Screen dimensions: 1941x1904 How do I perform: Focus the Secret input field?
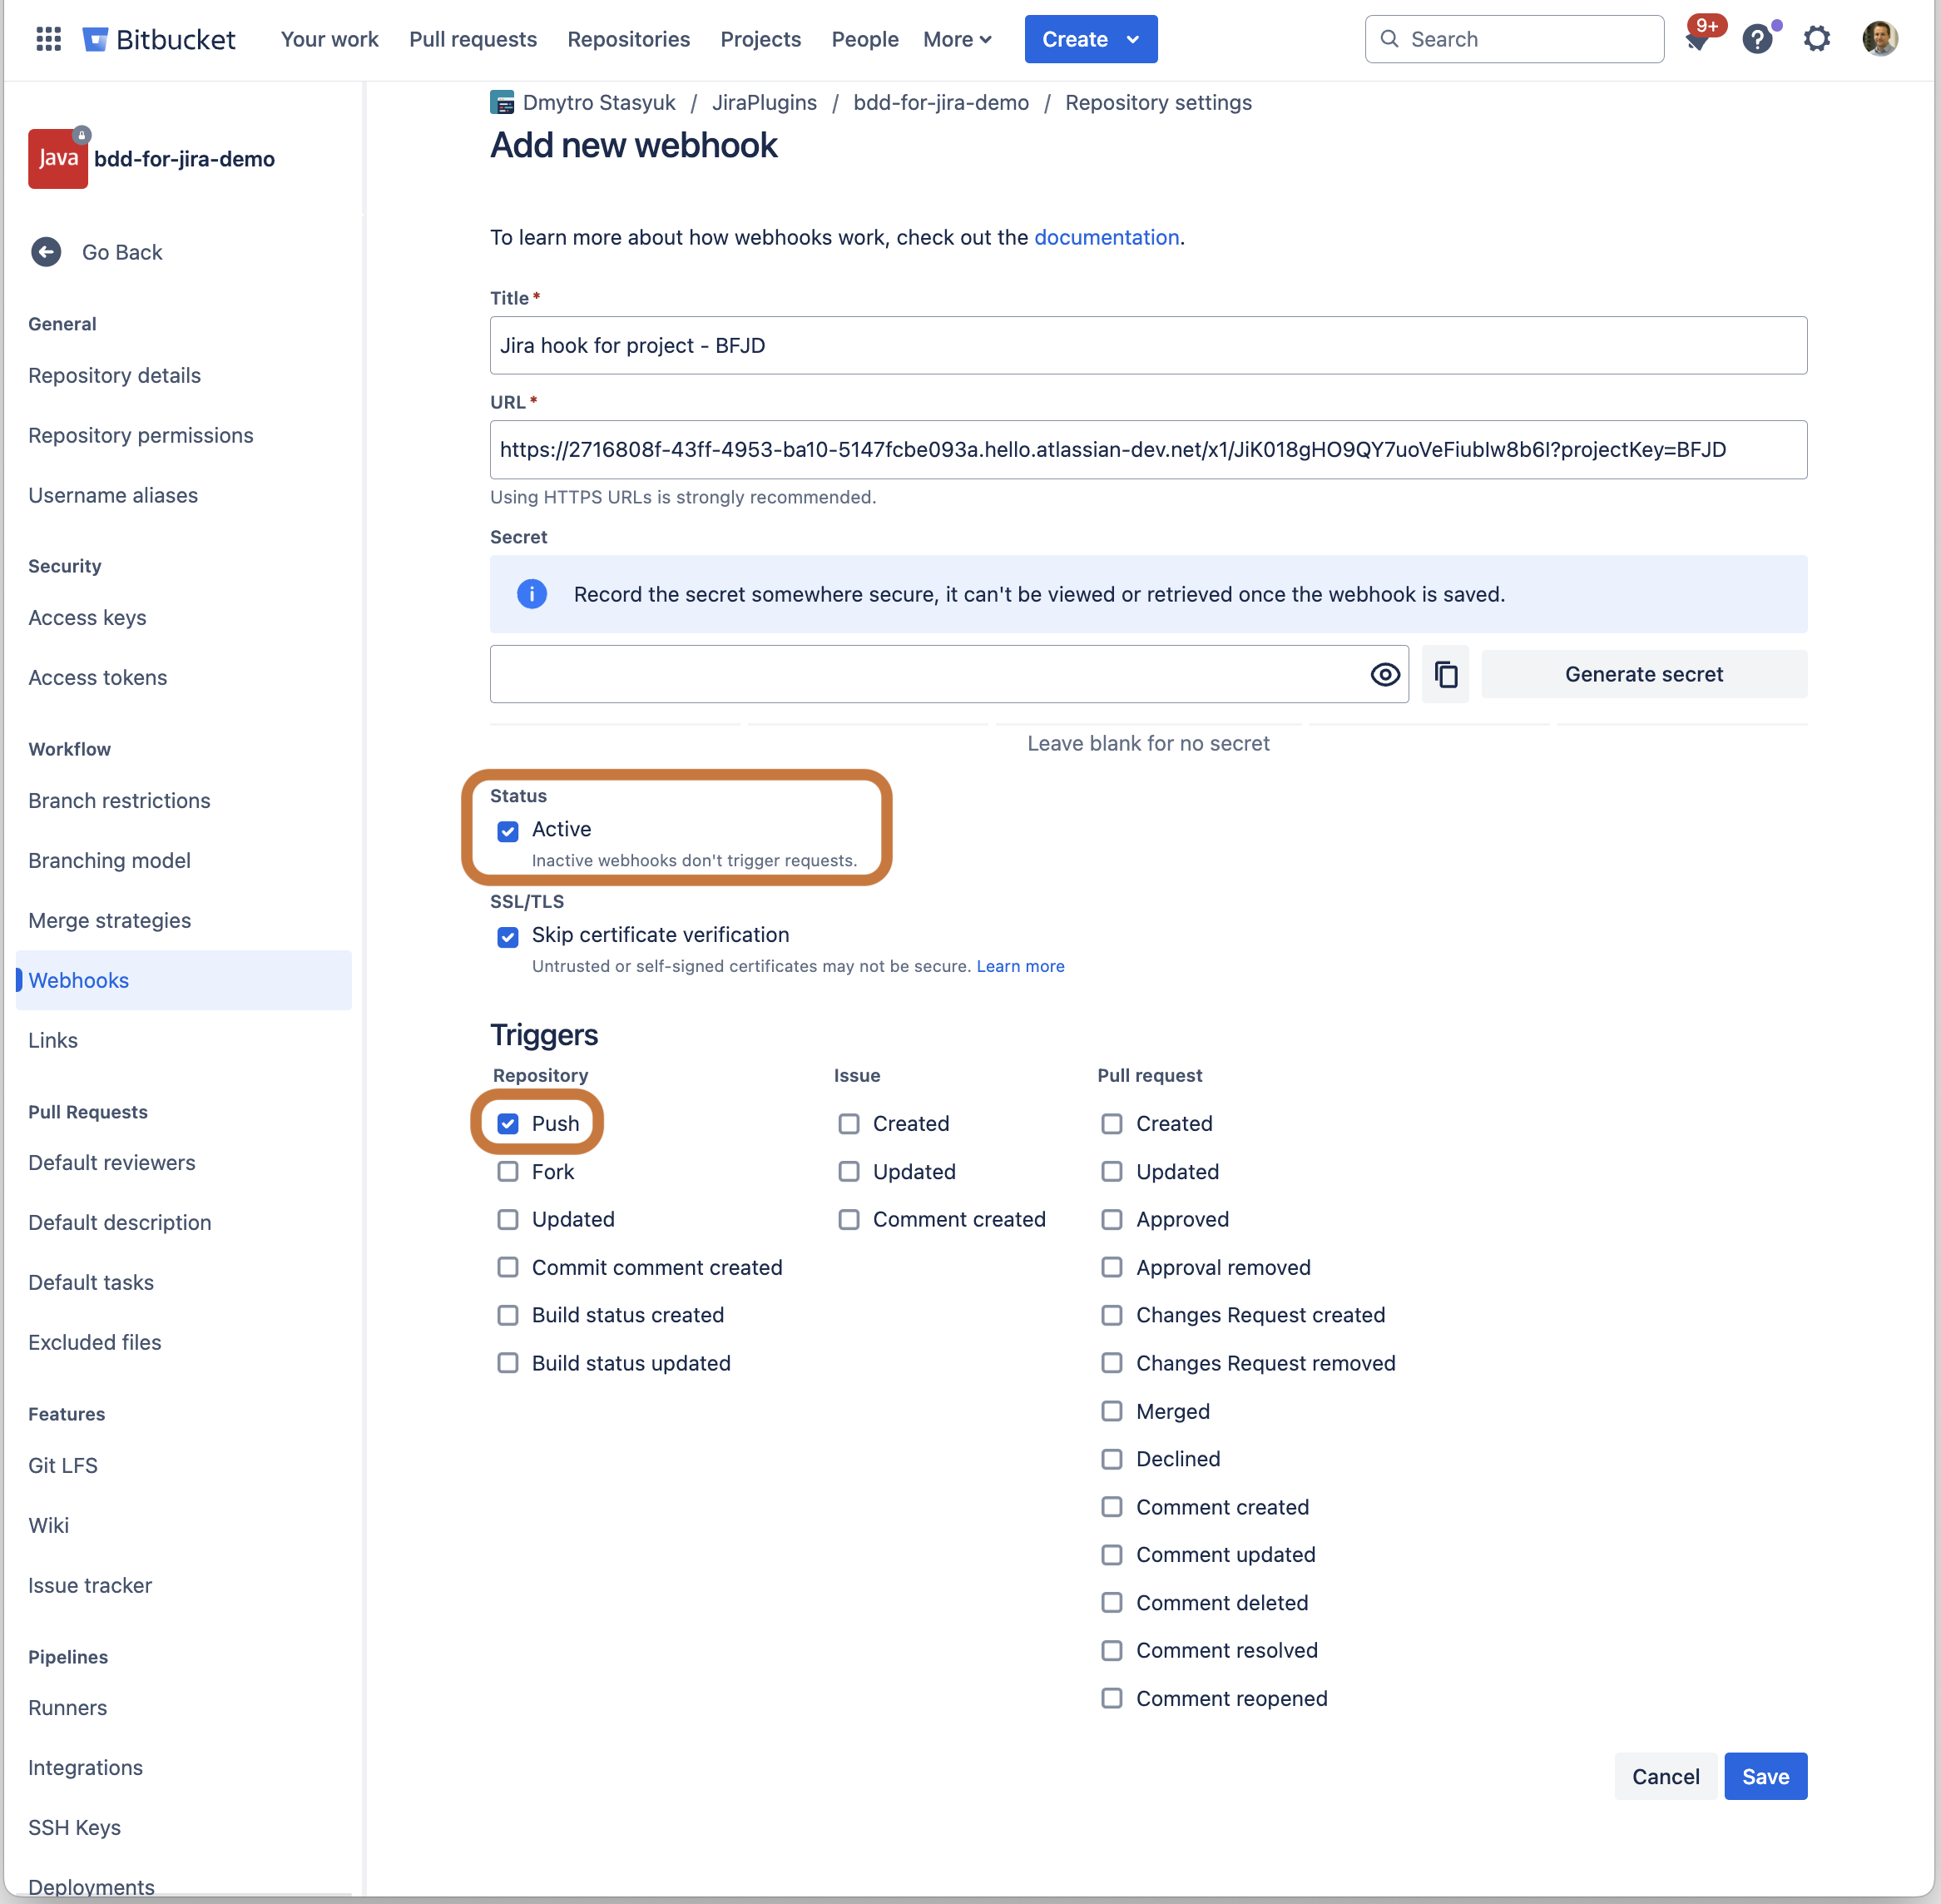pyautogui.click(x=949, y=674)
